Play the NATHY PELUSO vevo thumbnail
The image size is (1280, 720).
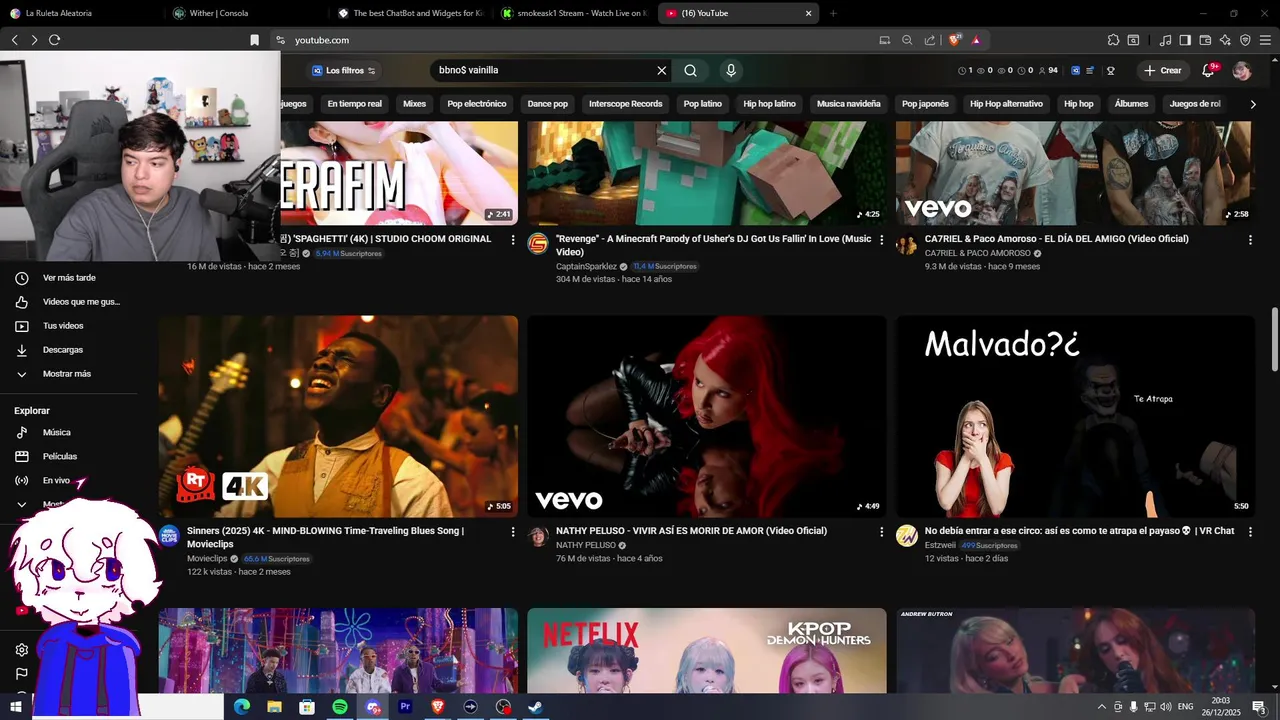click(707, 417)
